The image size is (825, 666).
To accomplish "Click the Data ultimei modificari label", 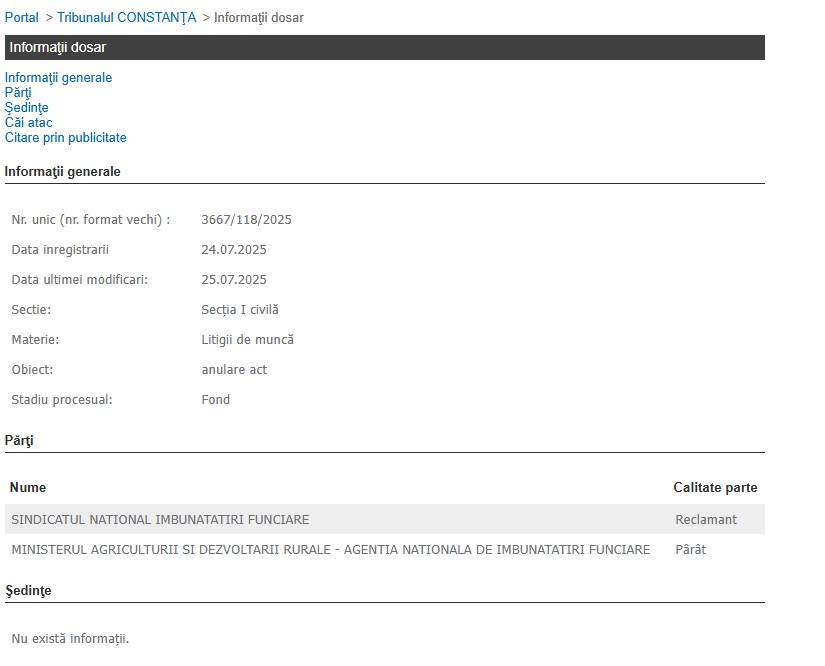I will coord(79,279).
